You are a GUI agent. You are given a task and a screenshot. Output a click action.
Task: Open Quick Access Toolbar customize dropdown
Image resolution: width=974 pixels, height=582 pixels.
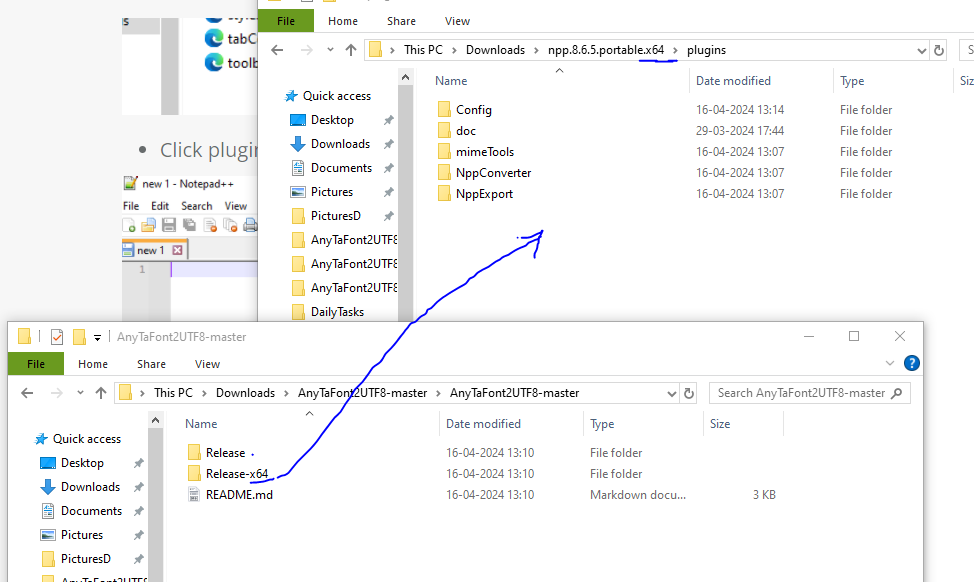pos(97,337)
